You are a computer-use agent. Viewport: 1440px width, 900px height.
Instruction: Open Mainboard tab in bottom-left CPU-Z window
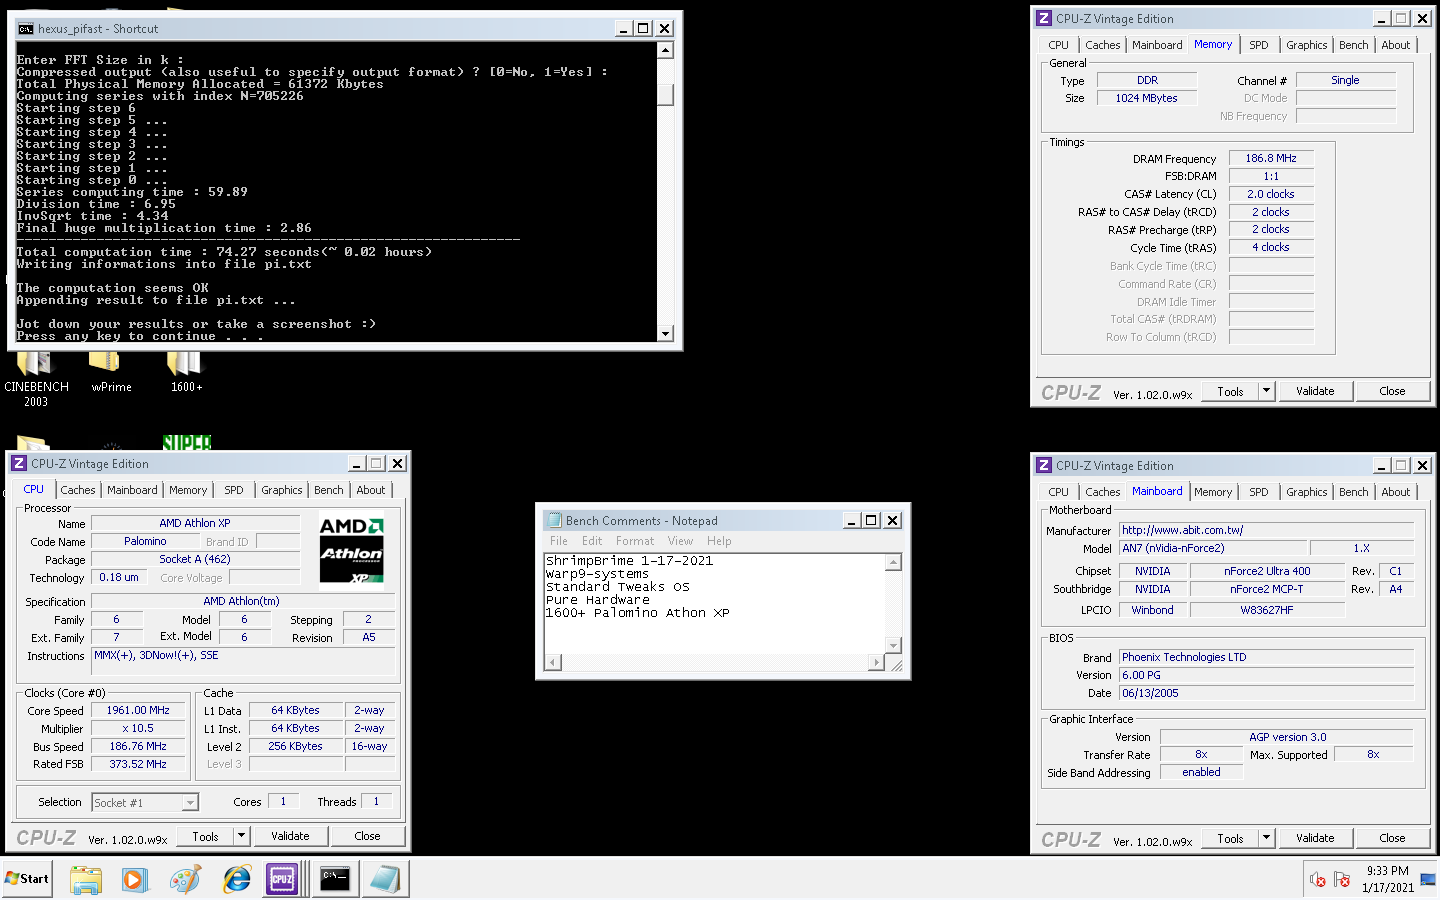132,490
